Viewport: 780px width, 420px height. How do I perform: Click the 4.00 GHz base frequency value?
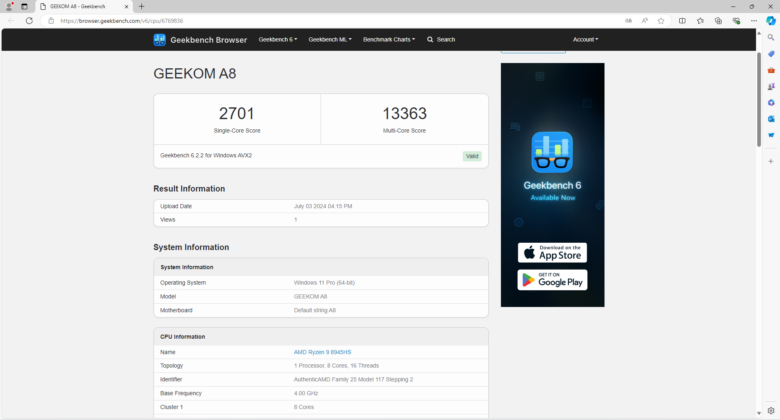pos(305,393)
